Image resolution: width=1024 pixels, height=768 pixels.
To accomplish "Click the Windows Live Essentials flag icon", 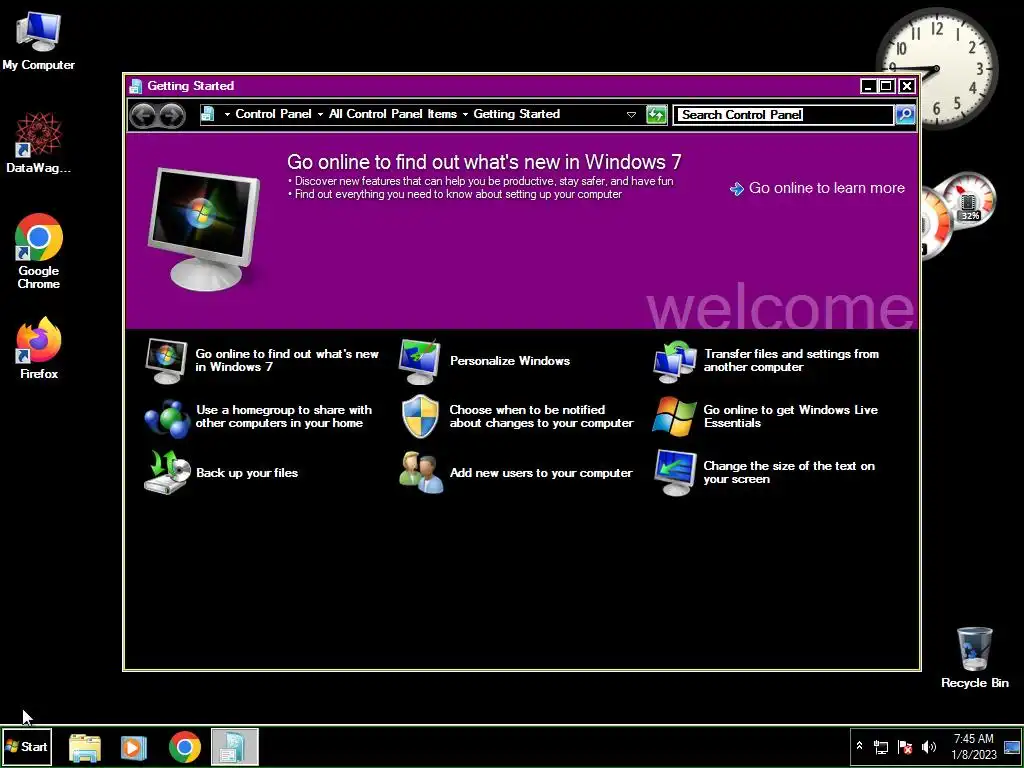I will tap(675, 416).
